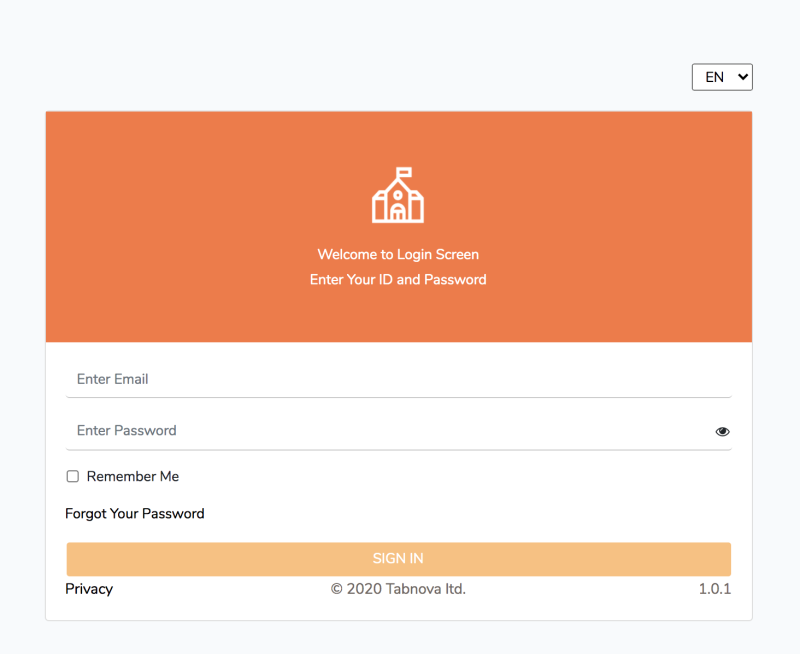
Task: Open the Forgot Your Password link
Action: point(135,514)
